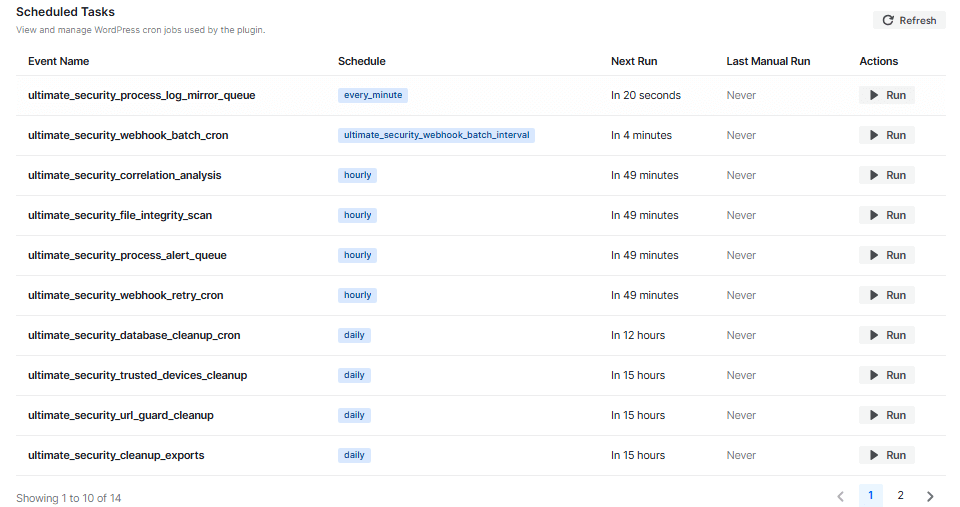
Task: Click the ultimate_security_webhook_batch_interval schedule badge
Action: [436, 135]
